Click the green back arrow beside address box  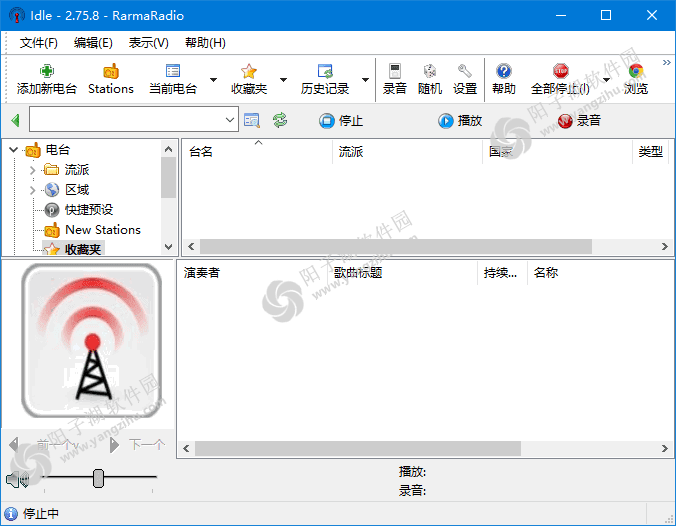pos(16,120)
